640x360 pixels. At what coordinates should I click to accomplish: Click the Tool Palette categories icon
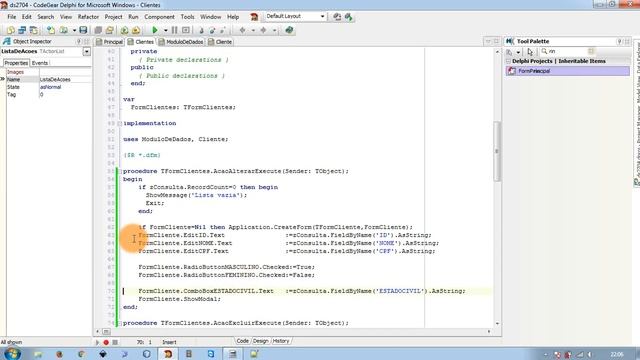(509, 51)
